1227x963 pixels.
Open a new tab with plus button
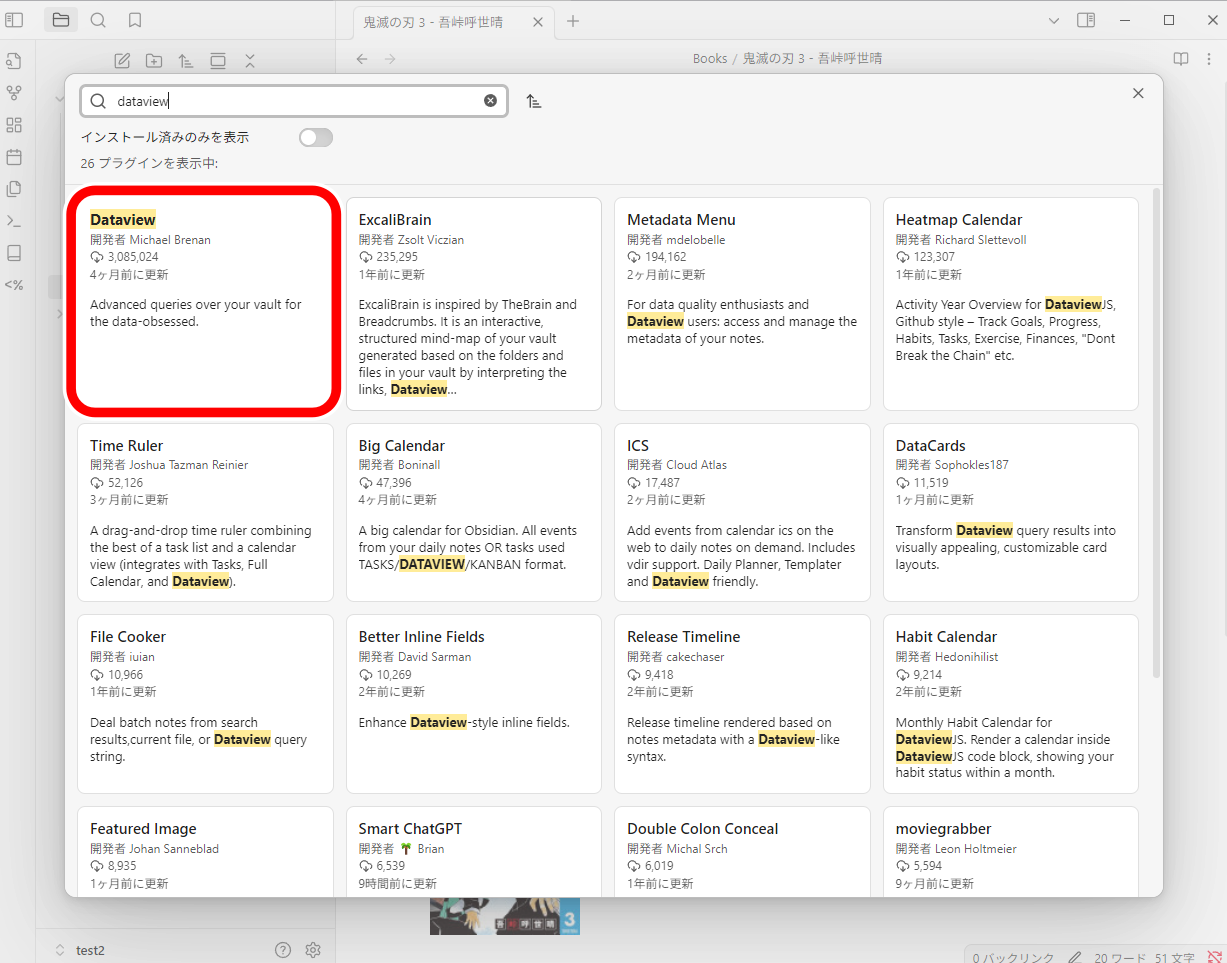(573, 20)
